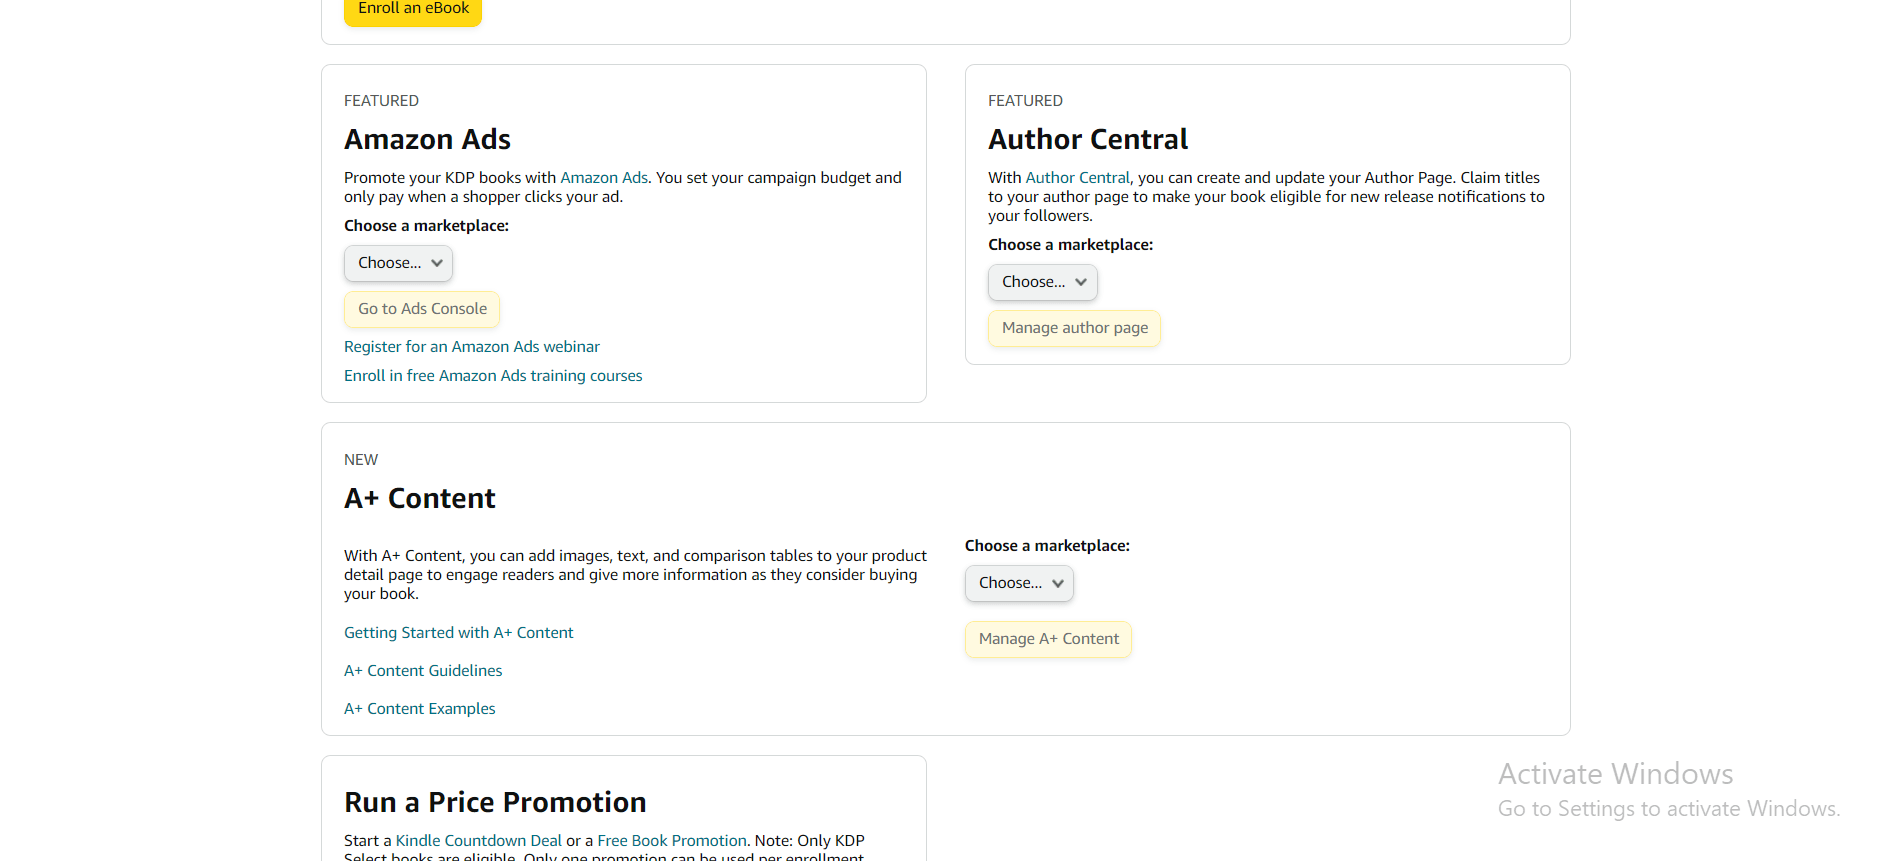Open the Free Book Promotion link
1893x861 pixels.
671,840
